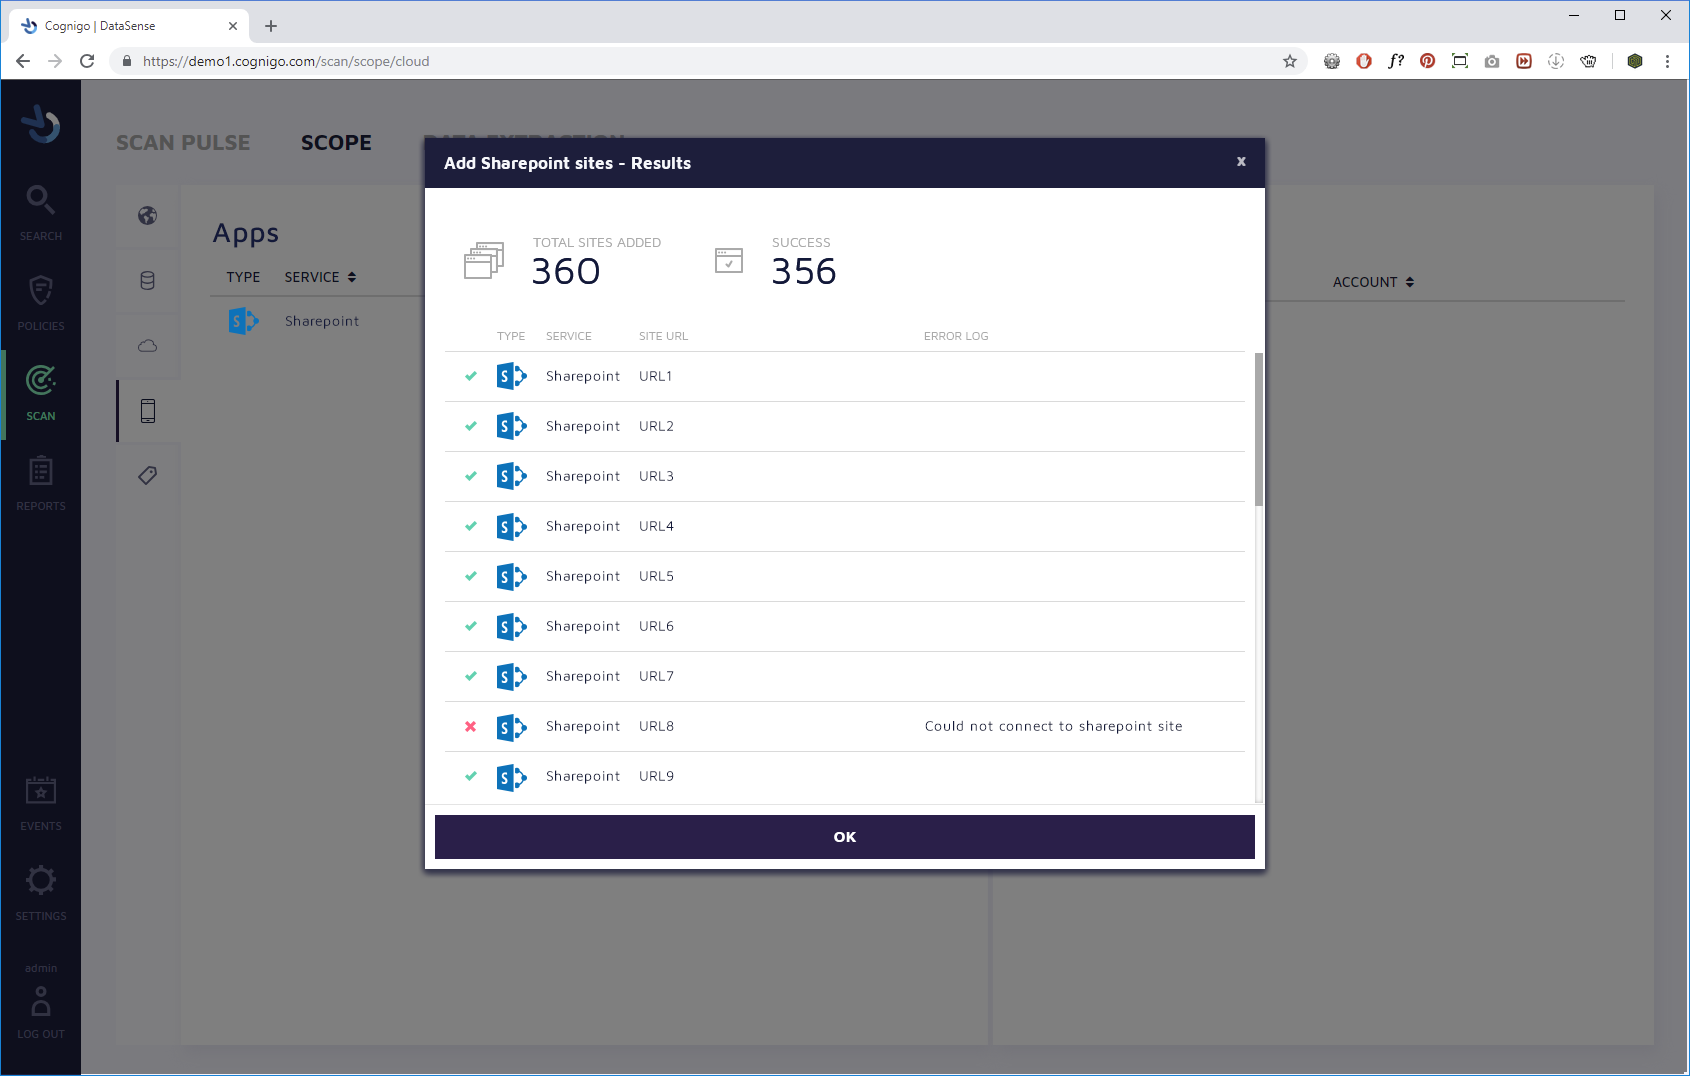Screen dimensions: 1690x1076
Task: Click the 'Could not connect to sharepoint site' error
Action: pyautogui.click(x=1053, y=726)
